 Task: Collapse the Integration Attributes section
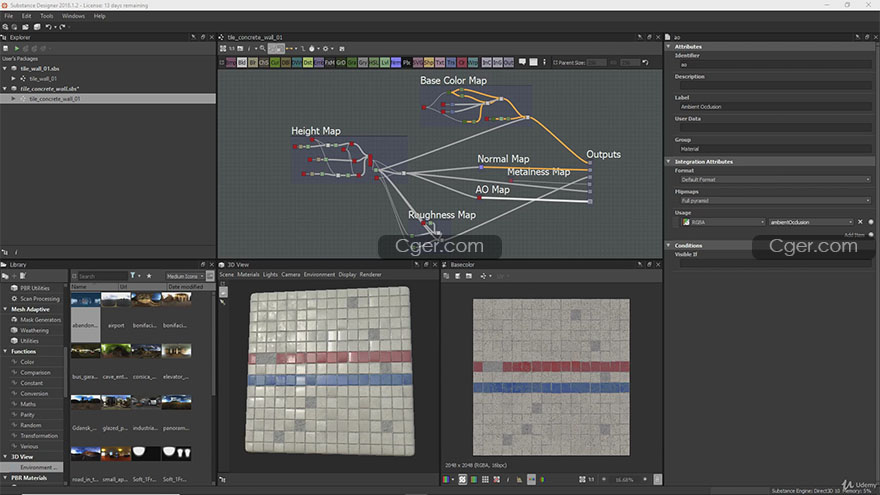pos(669,162)
